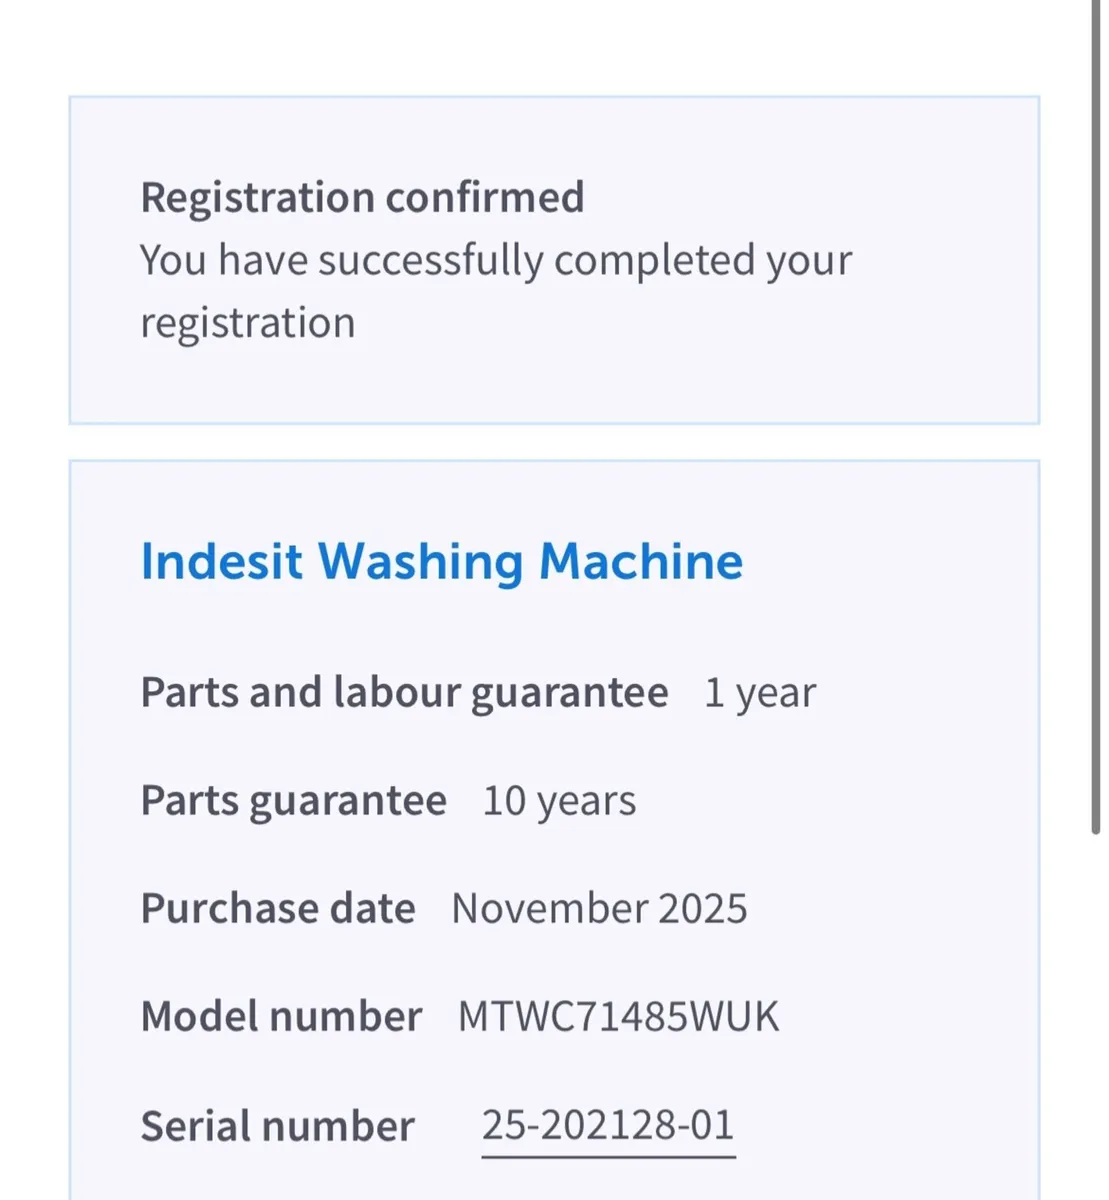Click the Serial number label
Screen dimensions: 1109x1200
coord(277,1124)
